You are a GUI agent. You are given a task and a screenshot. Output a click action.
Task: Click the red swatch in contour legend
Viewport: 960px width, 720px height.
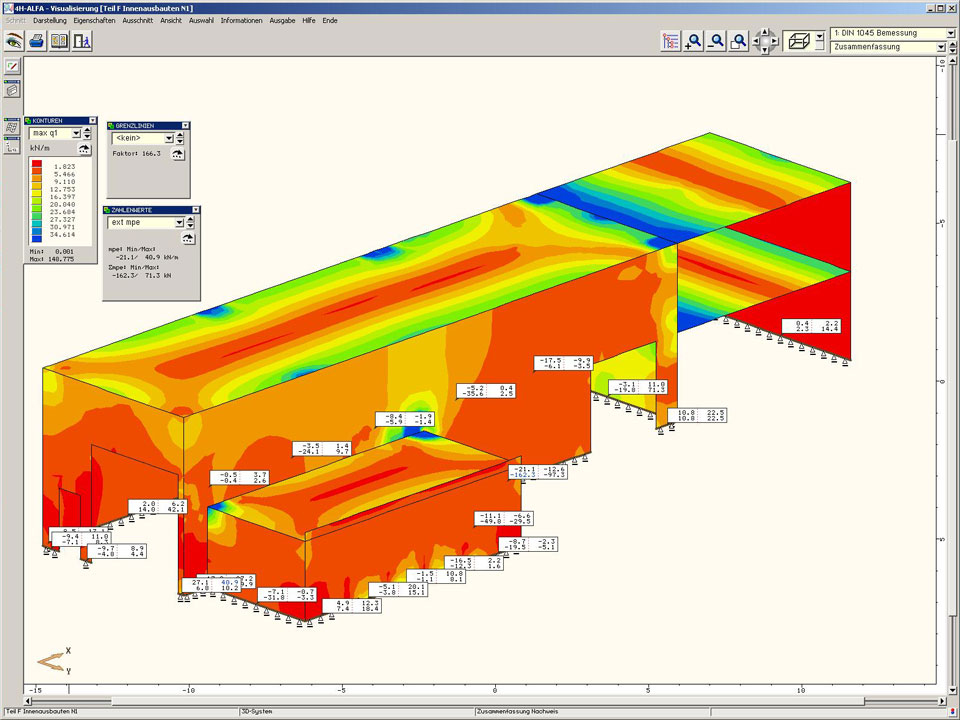click(37, 163)
